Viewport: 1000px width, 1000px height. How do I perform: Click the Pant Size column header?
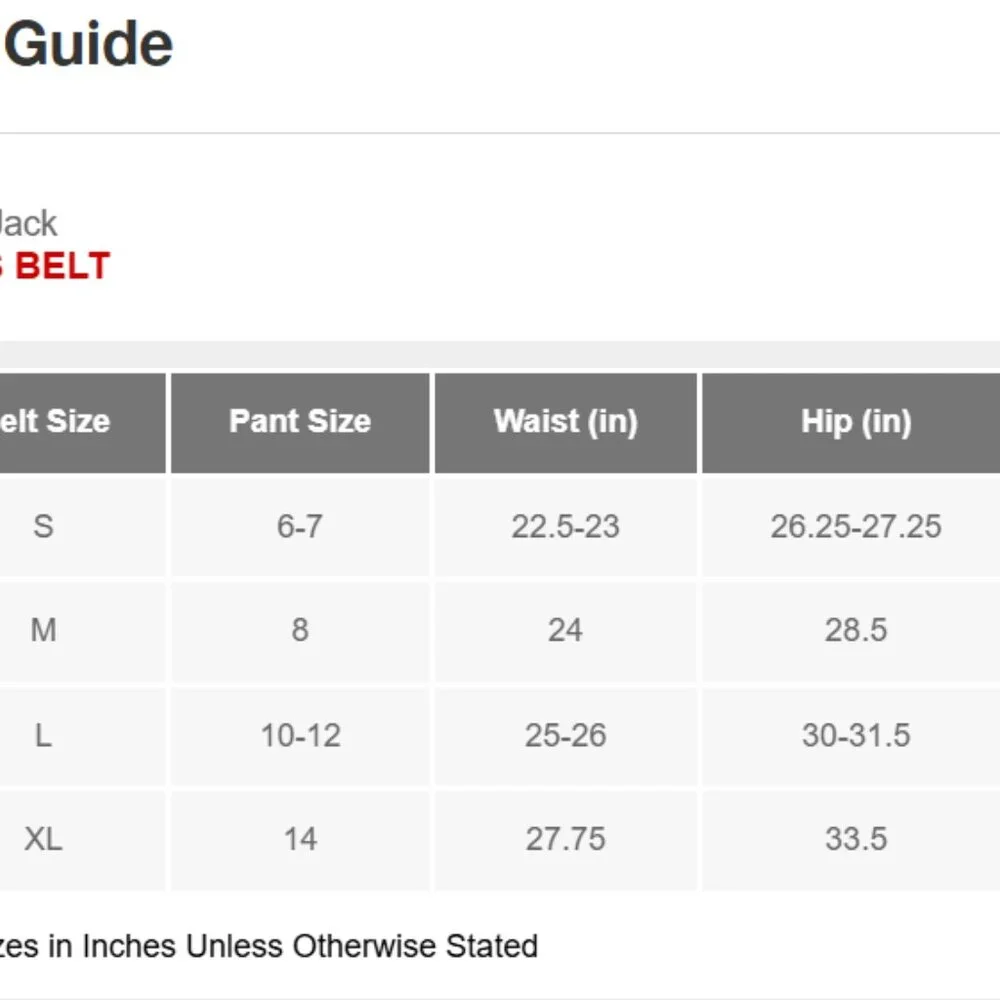point(300,423)
